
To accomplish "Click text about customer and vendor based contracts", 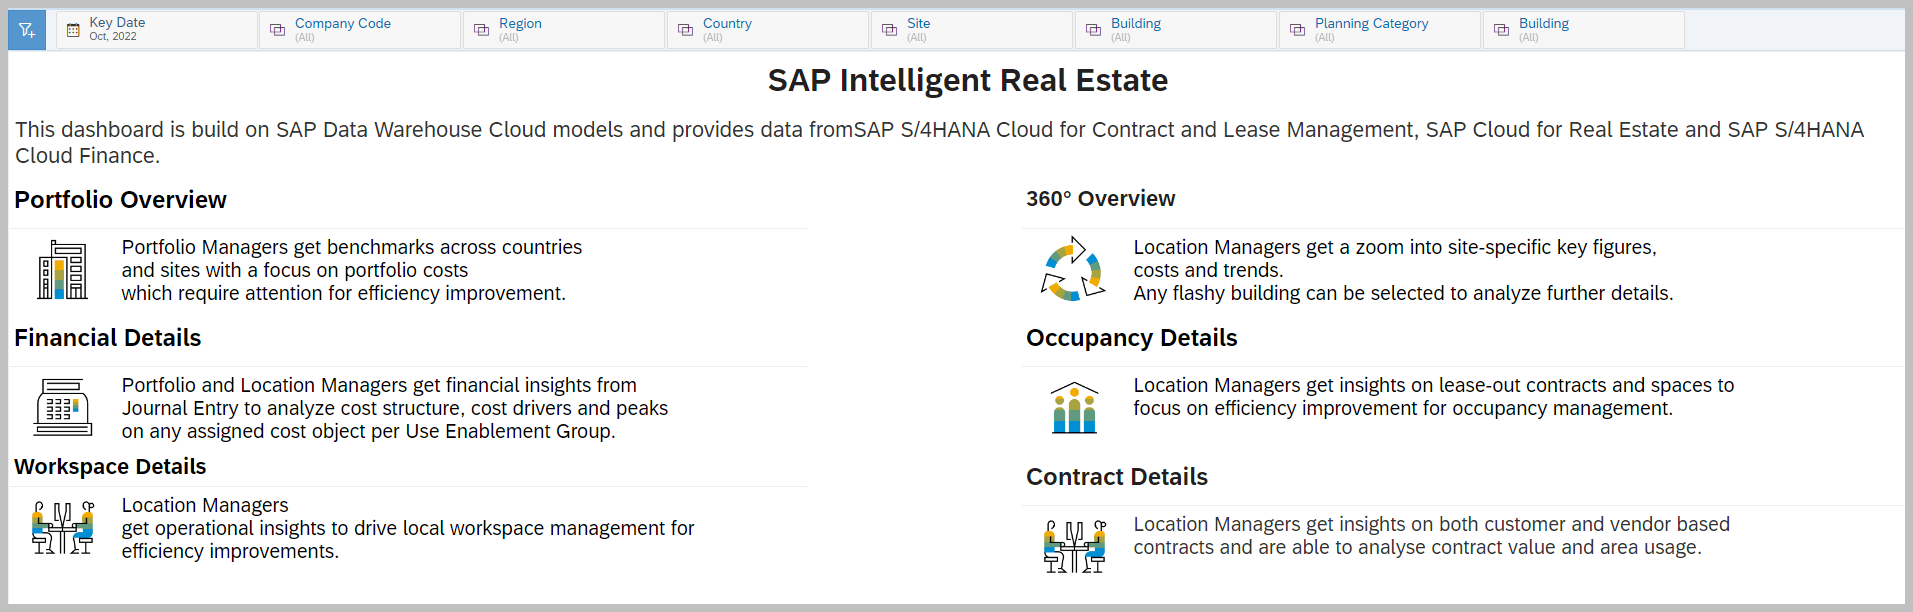I will [x=1432, y=536].
